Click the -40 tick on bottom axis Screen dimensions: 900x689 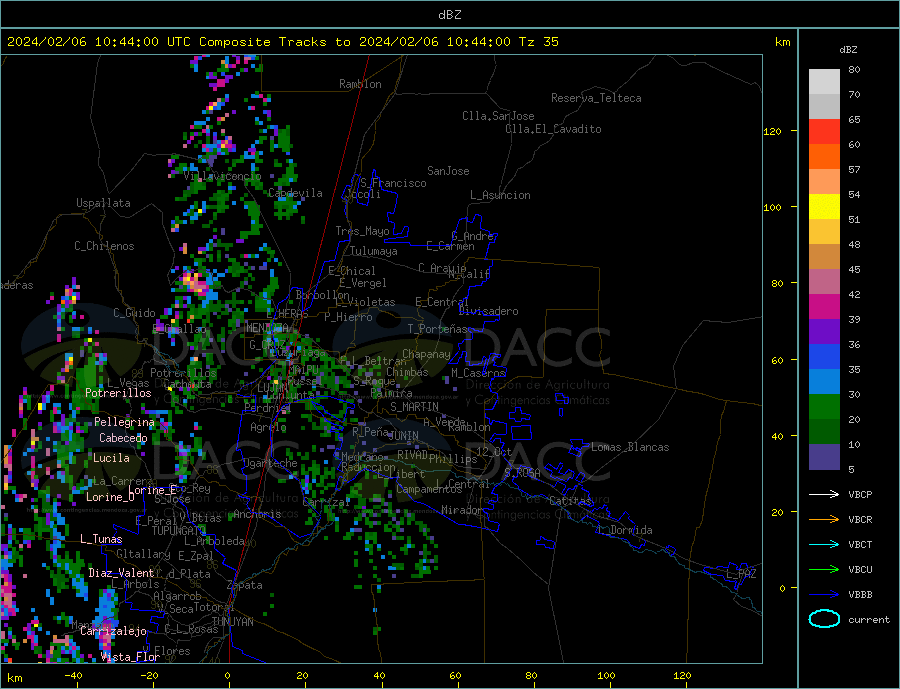(x=73, y=675)
